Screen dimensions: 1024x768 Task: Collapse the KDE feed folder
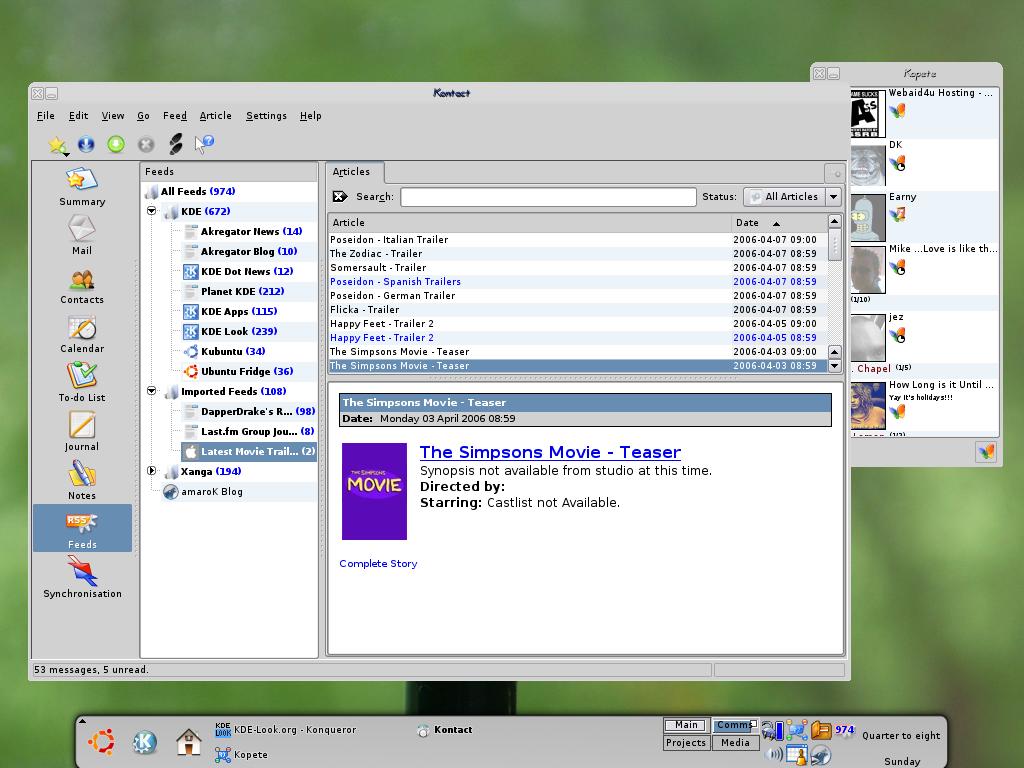[x=152, y=211]
